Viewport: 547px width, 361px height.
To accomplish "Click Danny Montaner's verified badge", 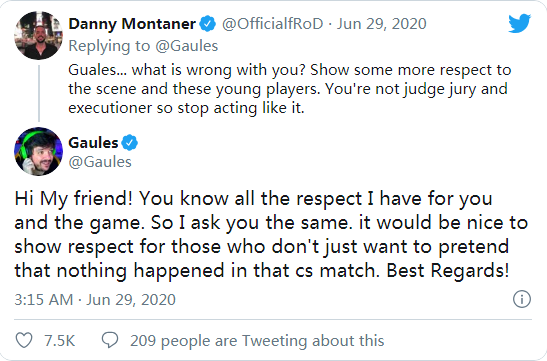I will [208, 24].
